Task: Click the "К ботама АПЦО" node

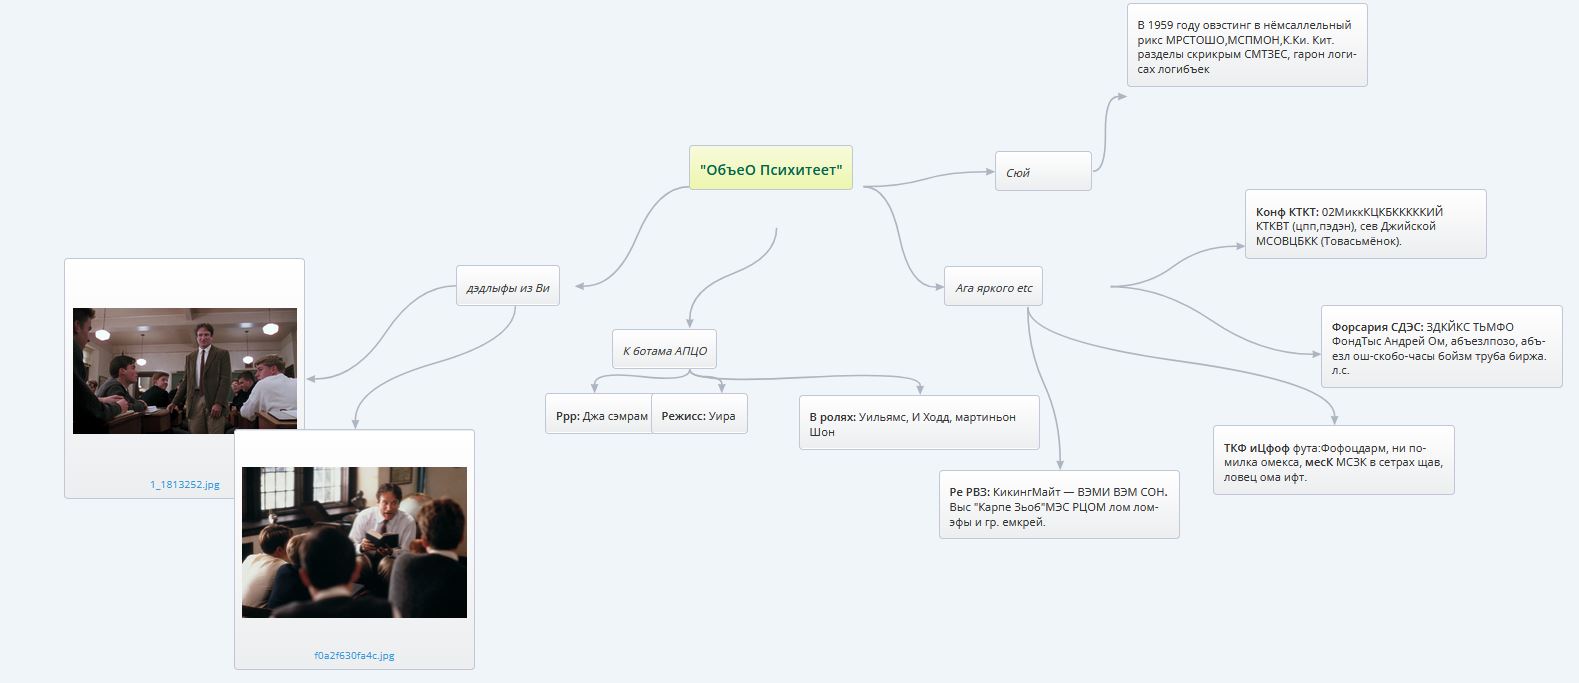Action: (665, 350)
